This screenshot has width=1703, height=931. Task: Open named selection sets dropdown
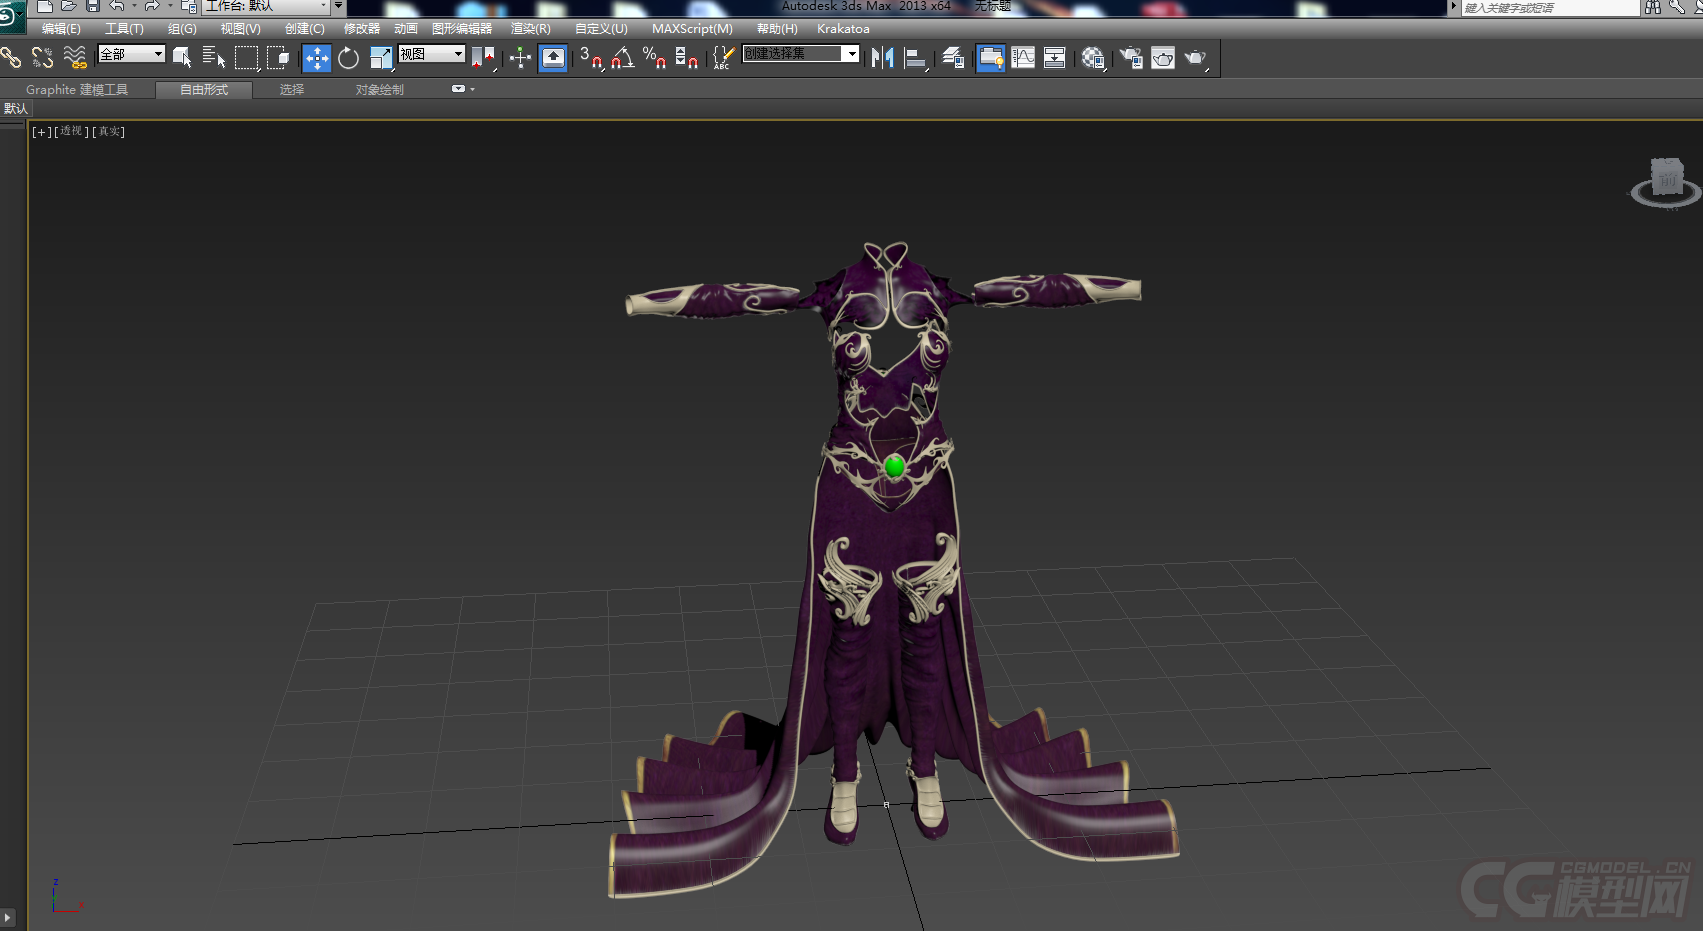pos(851,54)
